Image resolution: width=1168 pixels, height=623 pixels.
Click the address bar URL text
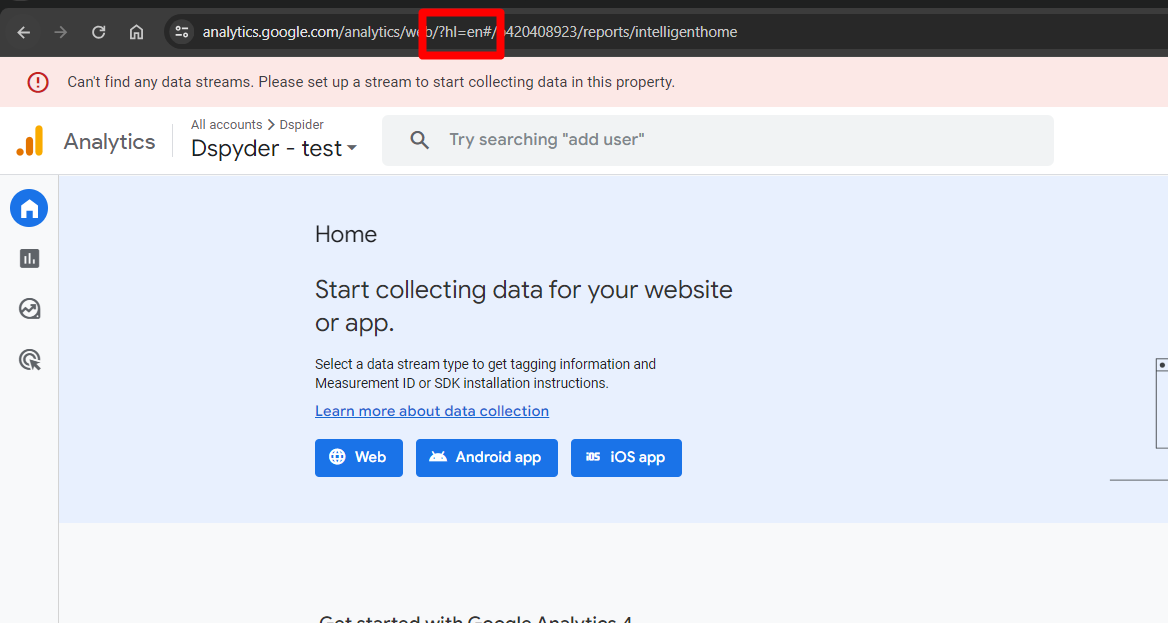pos(470,32)
